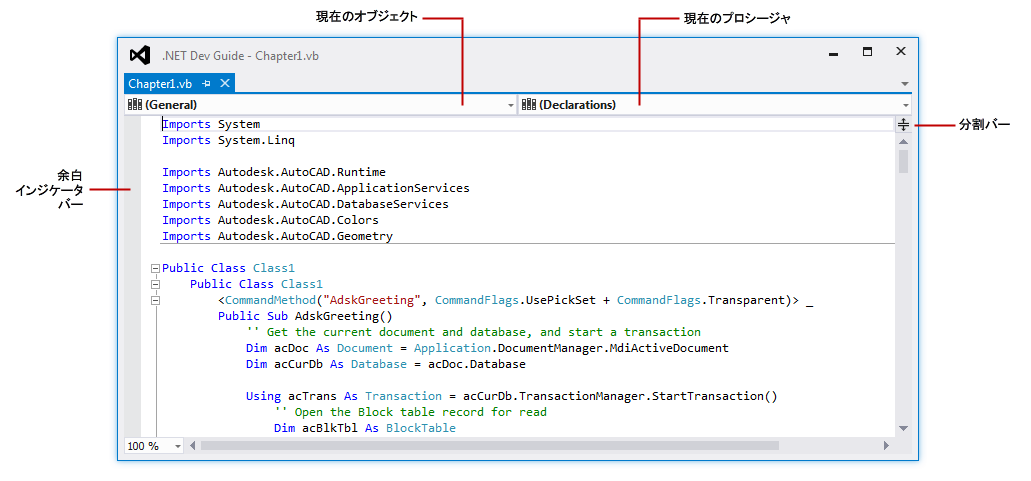Click the vertical scrollbar up arrow

(x=903, y=141)
